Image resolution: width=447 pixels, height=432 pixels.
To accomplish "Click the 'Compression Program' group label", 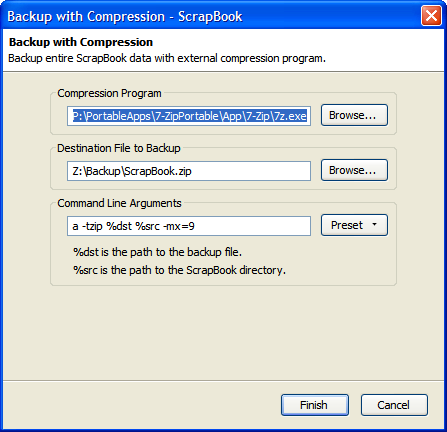I will click(109, 93).
